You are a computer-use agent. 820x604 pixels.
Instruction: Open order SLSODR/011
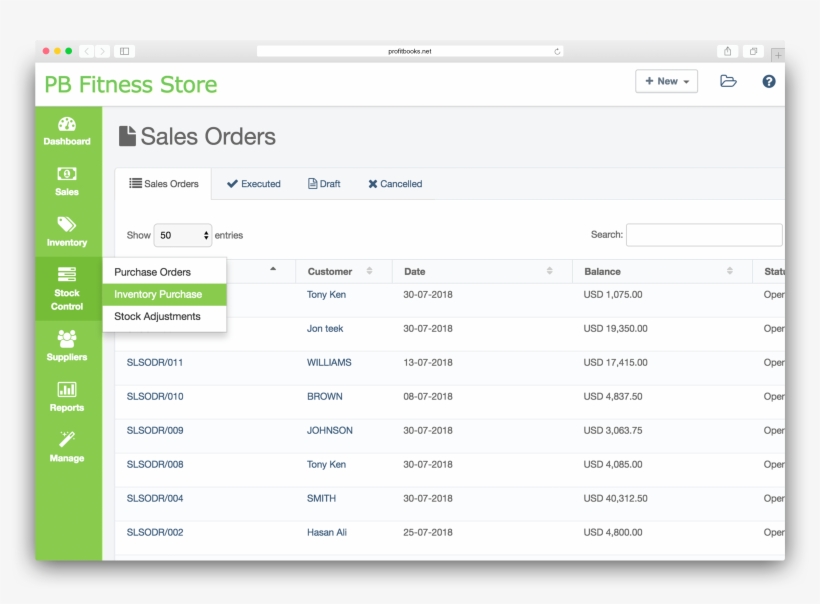pos(153,362)
